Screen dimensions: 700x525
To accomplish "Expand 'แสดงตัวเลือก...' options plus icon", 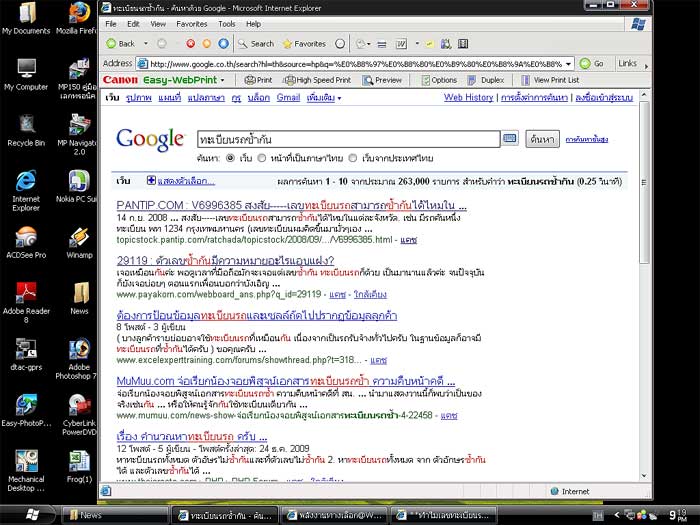I will pyautogui.click(x=151, y=181).
